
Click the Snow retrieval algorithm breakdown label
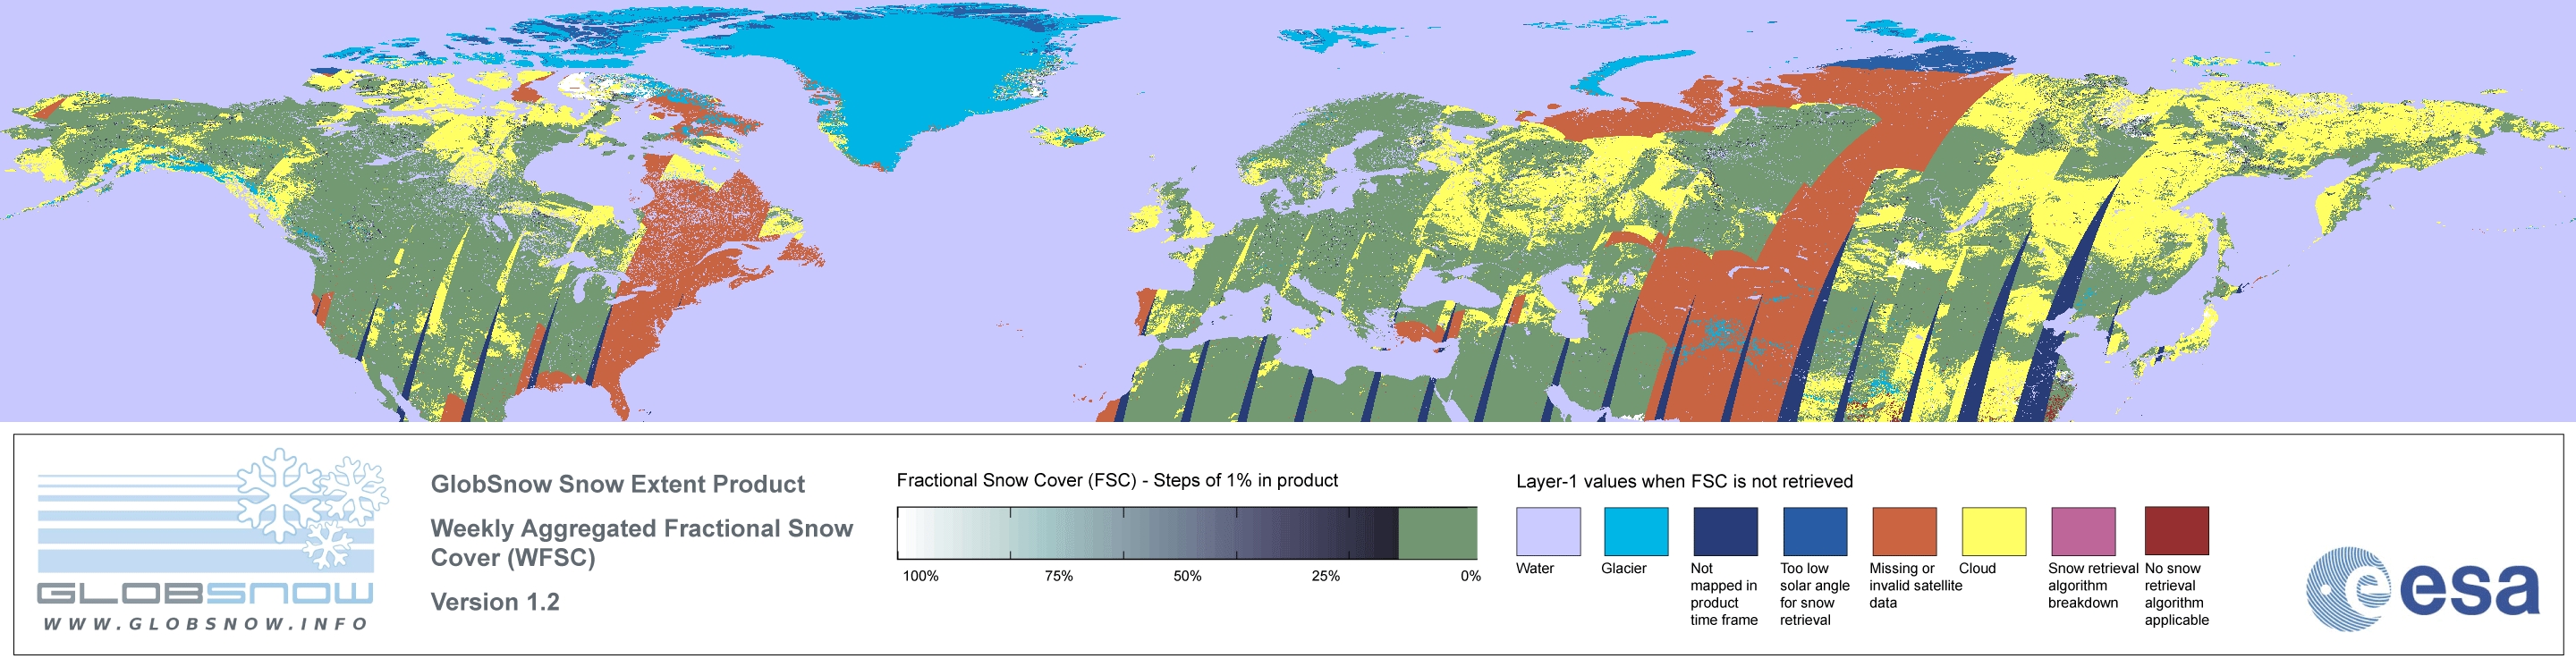click(x=2092, y=585)
